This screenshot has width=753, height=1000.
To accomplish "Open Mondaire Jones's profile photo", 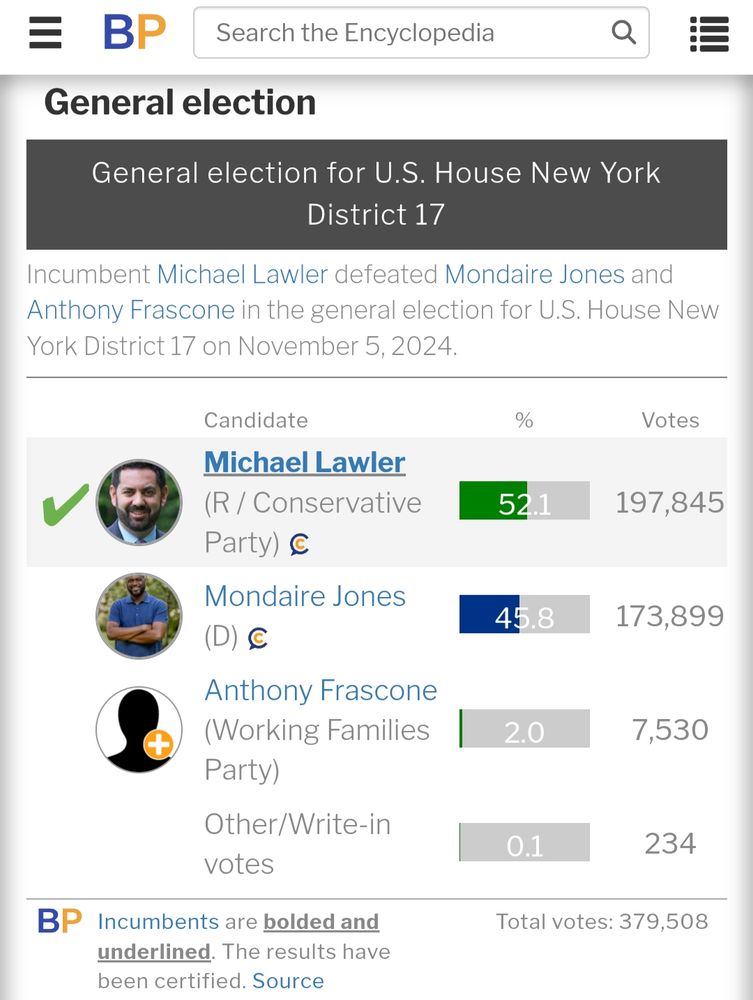I will coord(139,615).
